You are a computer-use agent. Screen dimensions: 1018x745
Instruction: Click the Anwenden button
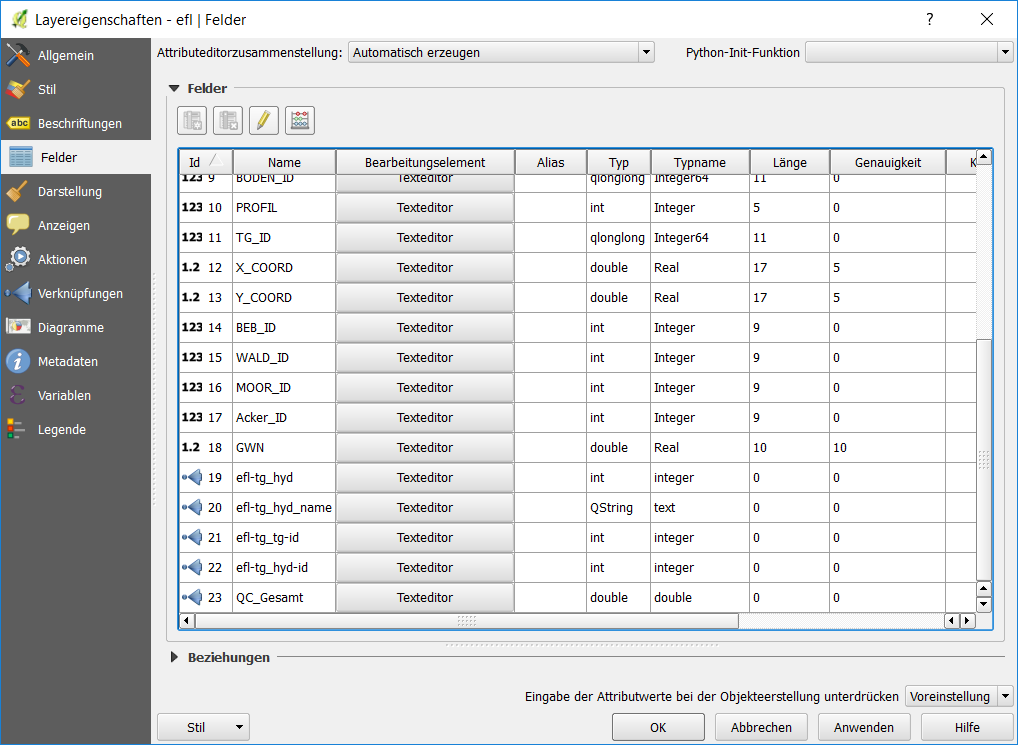pyautogui.click(x=864, y=727)
